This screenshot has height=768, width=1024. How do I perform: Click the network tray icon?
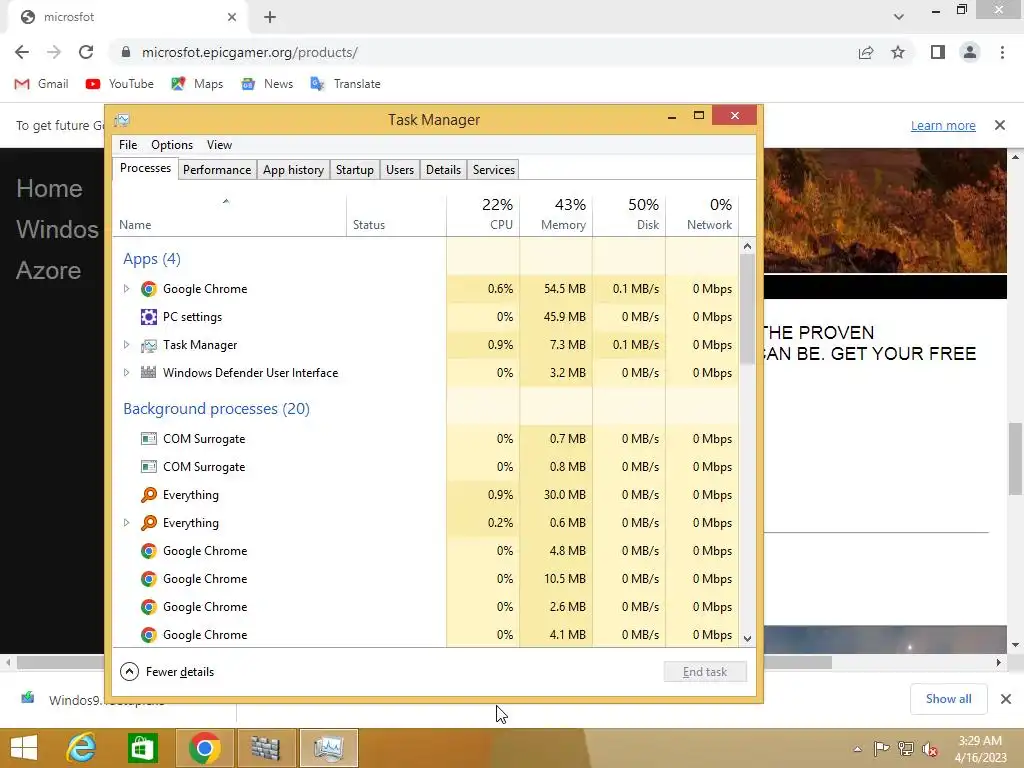tap(906, 749)
